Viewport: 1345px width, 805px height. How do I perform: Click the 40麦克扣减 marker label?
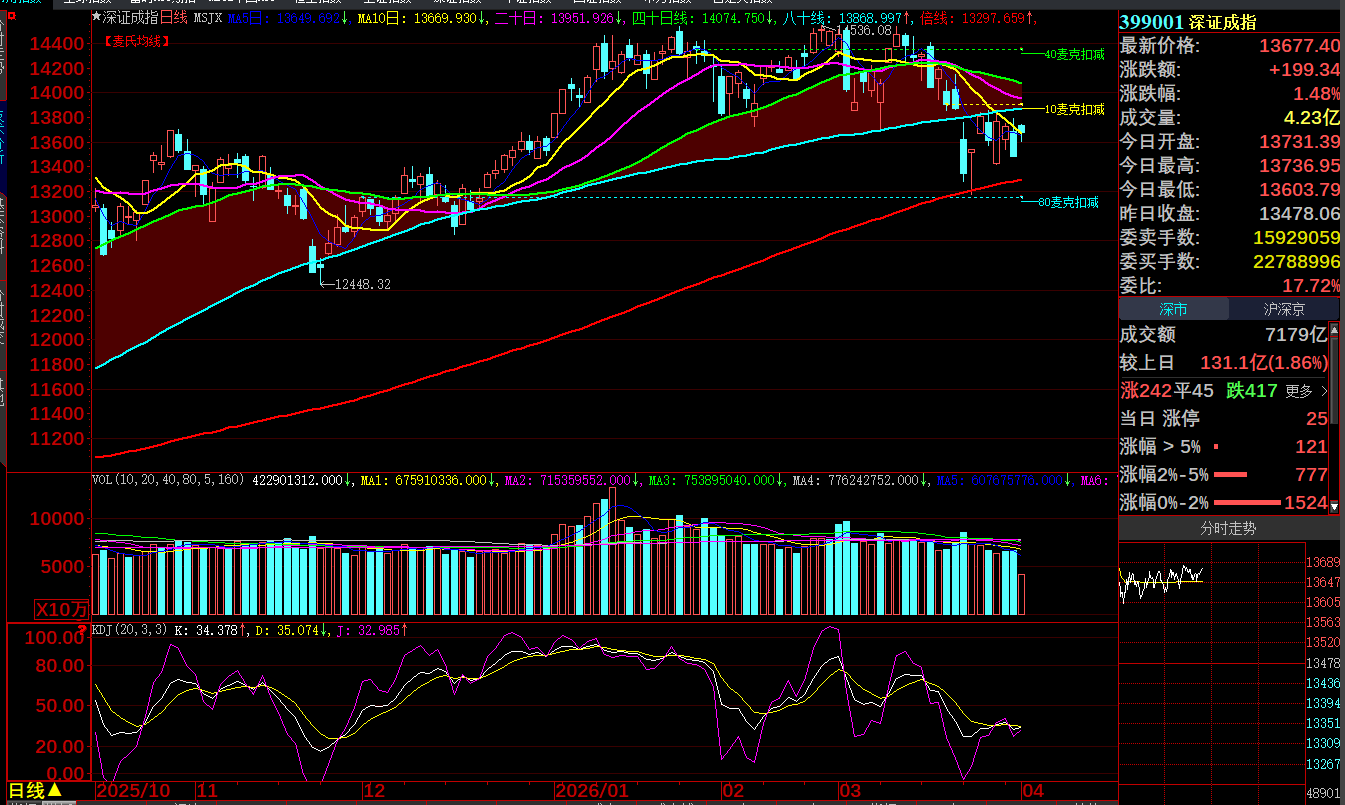[1073, 54]
